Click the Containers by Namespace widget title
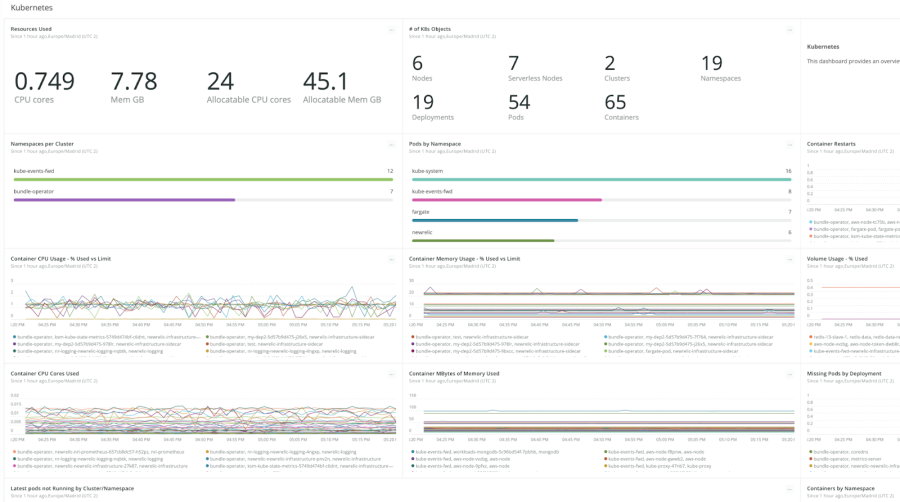Image resolution: width=900 pixels, height=502 pixels. pyautogui.click(x=841, y=488)
